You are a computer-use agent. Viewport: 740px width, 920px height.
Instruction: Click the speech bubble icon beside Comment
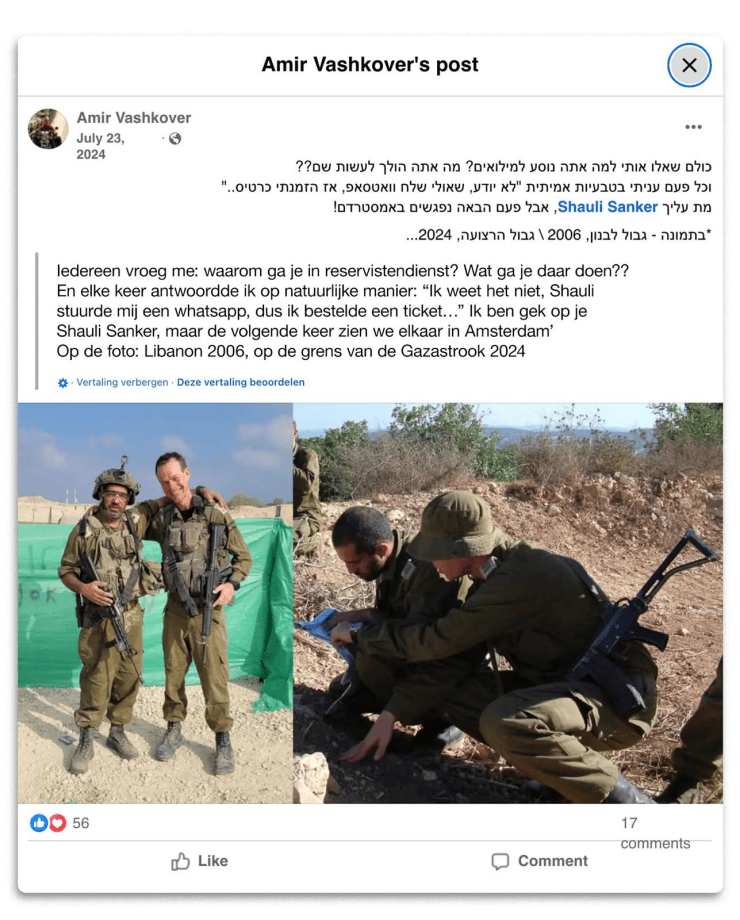coord(500,861)
